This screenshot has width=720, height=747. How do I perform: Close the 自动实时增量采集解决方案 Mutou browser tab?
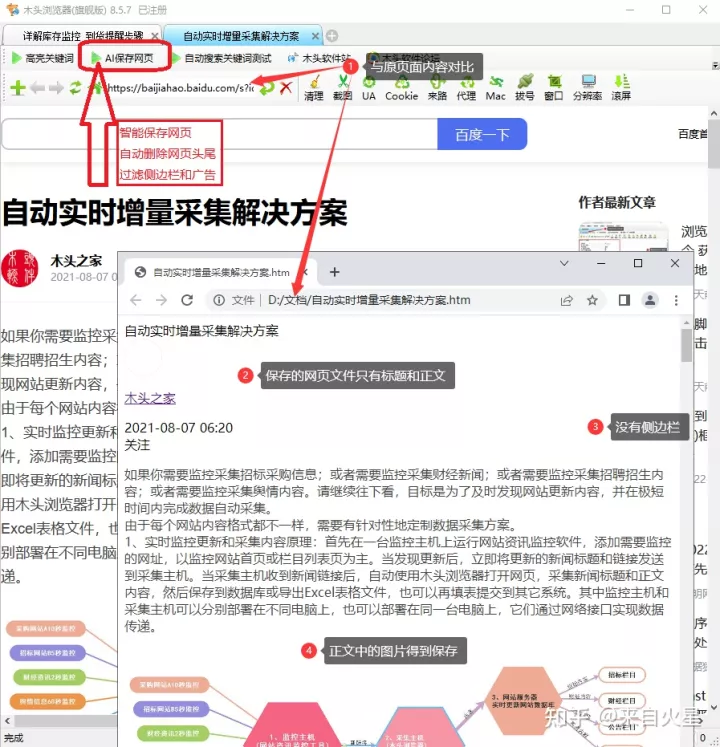click(315, 36)
